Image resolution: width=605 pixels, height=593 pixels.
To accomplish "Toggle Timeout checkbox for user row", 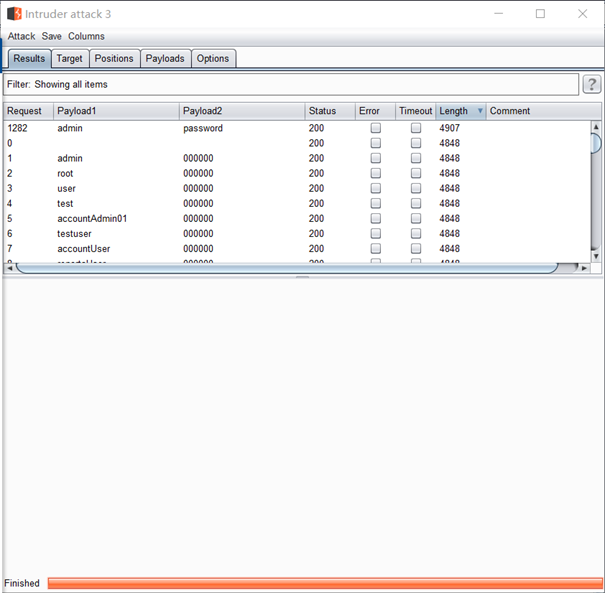I will (x=416, y=188).
